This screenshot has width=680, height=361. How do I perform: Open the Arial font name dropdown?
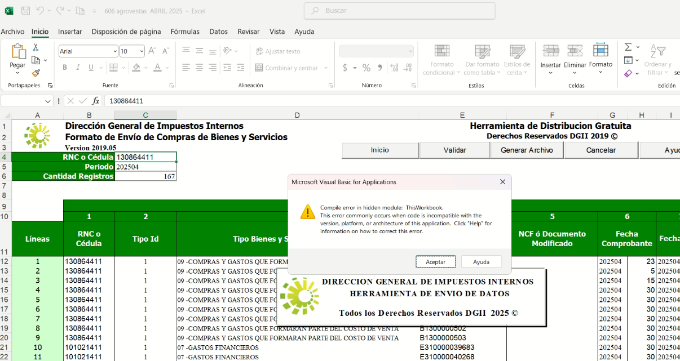pyautogui.click(x=115, y=51)
